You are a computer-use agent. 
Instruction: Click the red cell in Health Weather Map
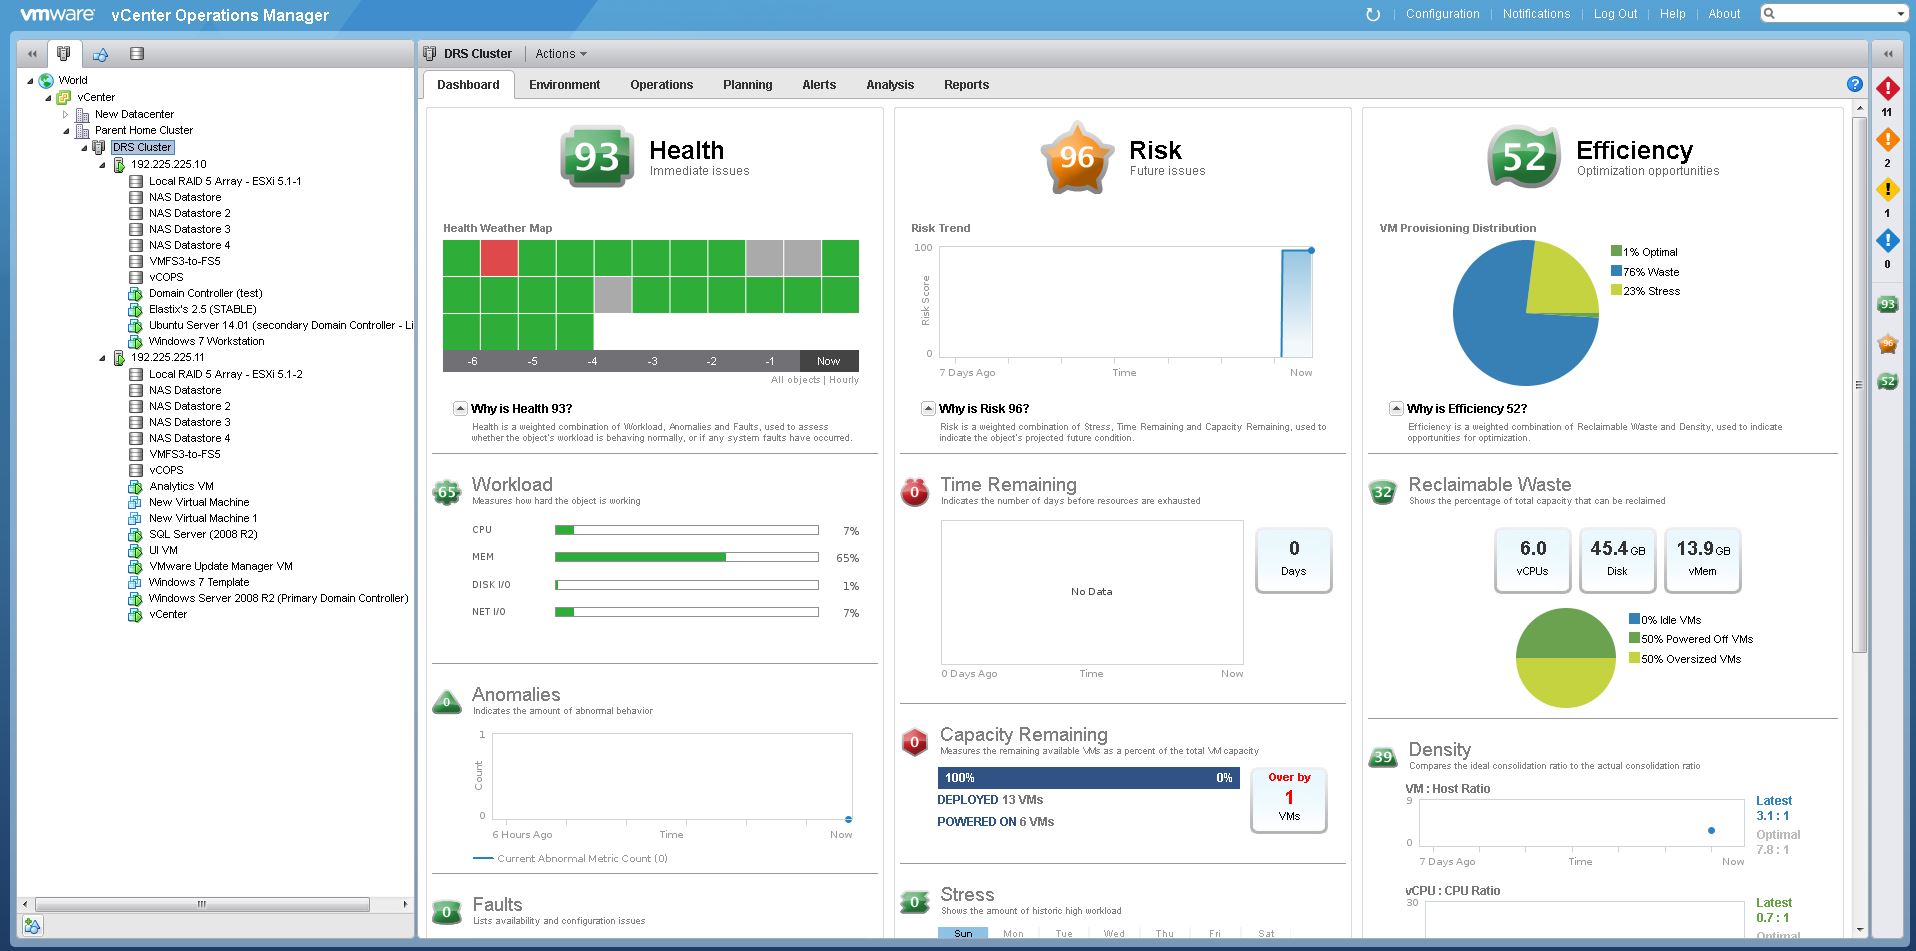click(x=499, y=258)
